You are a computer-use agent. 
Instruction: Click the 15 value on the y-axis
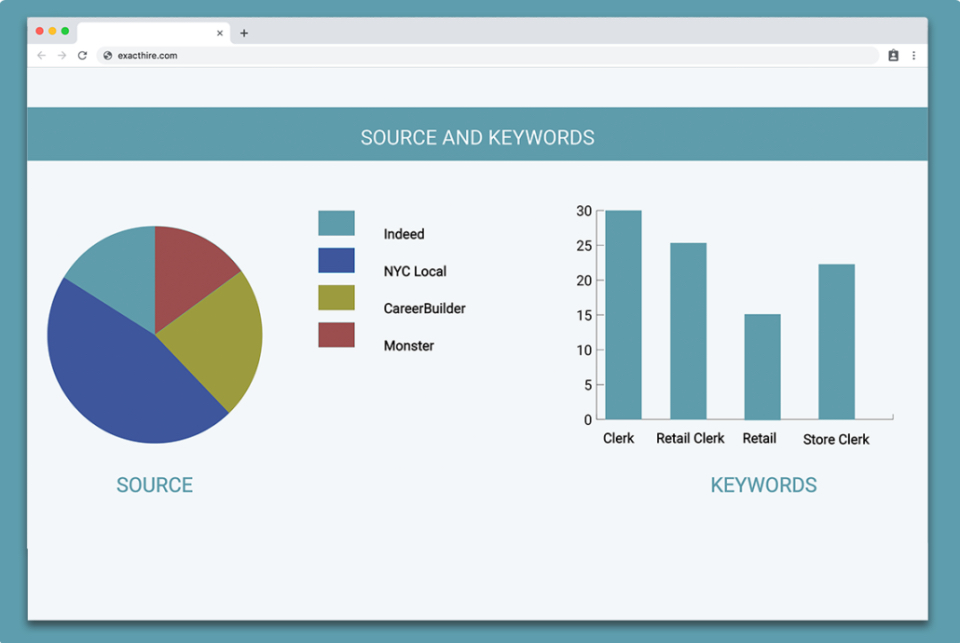pyautogui.click(x=584, y=315)
